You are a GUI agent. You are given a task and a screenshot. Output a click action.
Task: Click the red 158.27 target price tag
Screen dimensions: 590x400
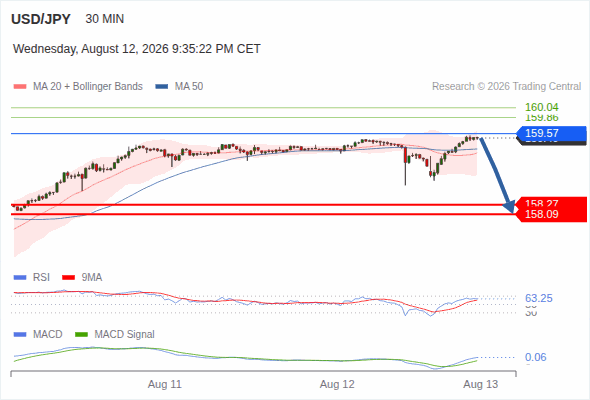pyautogui.click(x=551, y=202)
